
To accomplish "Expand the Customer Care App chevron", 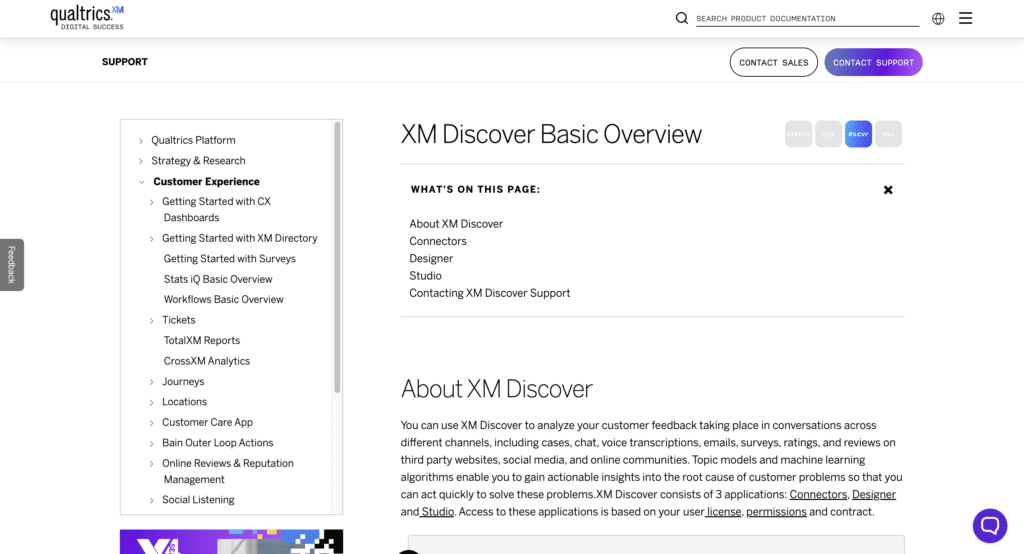I will (x=152, y=423).
